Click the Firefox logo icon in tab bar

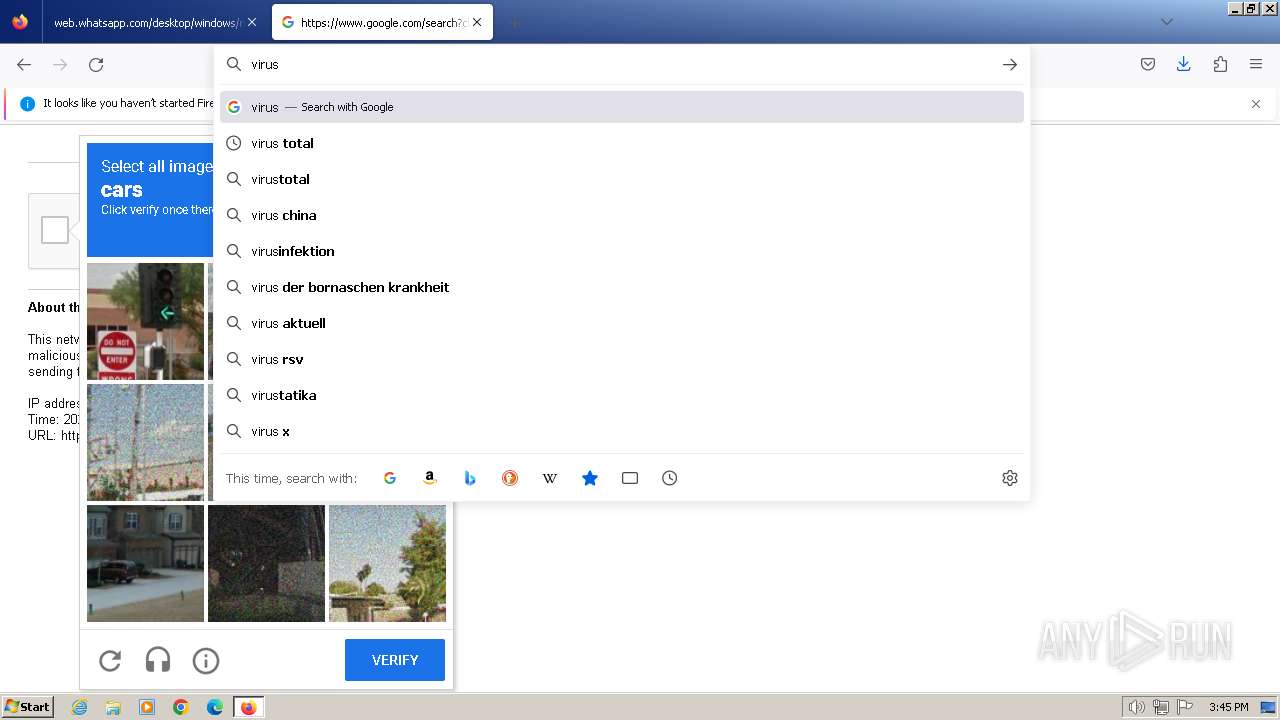click(x=20, y=22)
